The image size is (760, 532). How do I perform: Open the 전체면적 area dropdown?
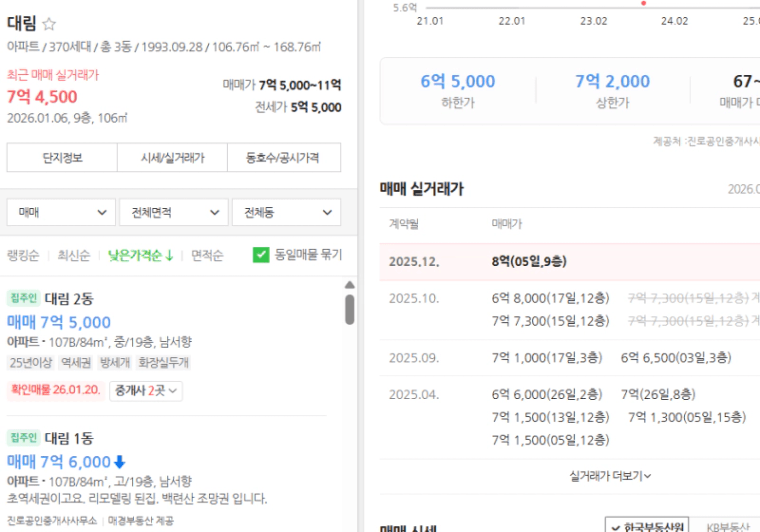click(x=173, y=213)
